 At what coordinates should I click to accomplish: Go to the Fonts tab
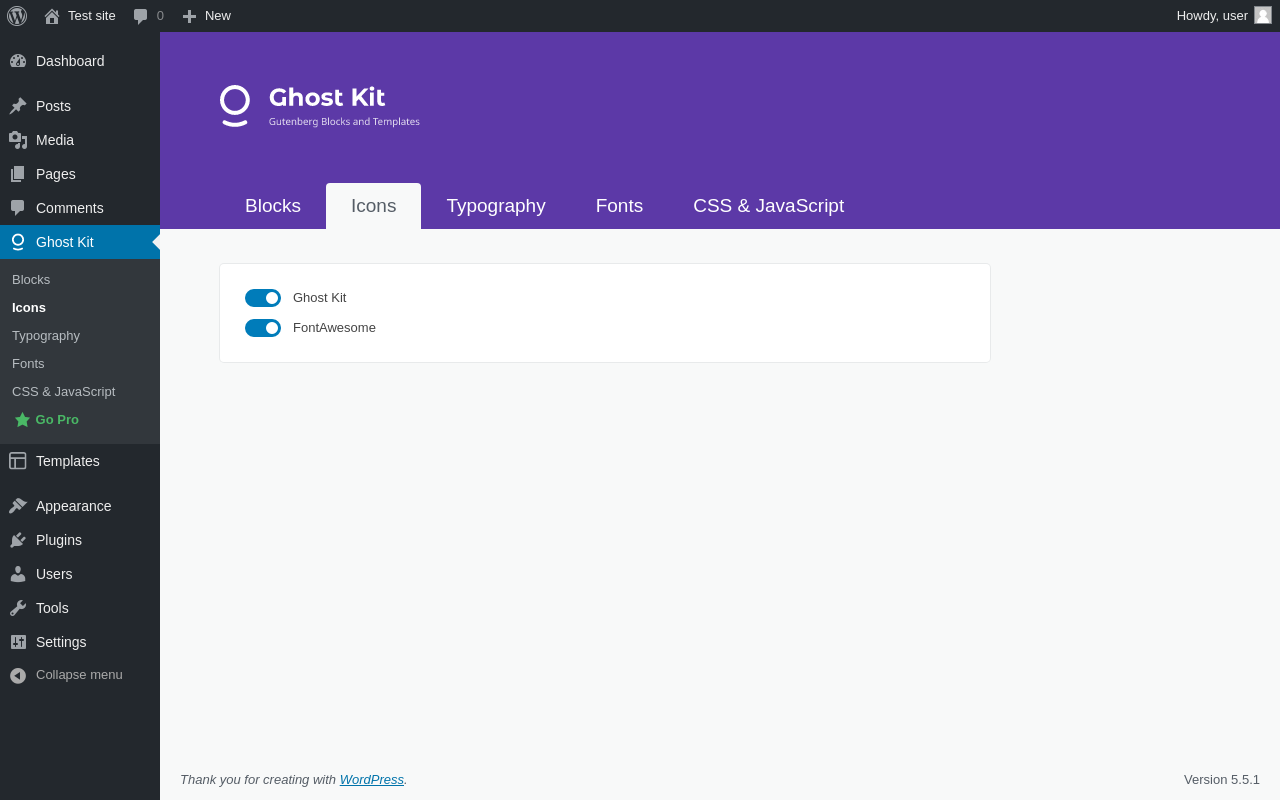pyautogui.click(x=619, y=206)
